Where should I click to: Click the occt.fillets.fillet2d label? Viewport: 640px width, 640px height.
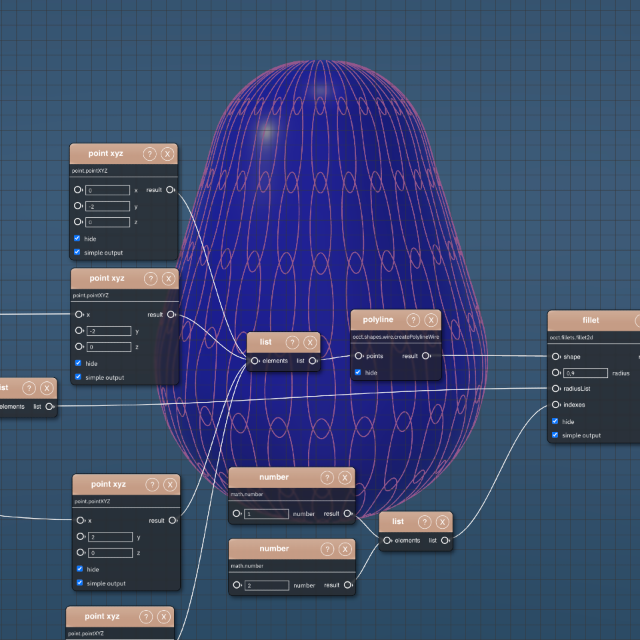coord(571,338)
